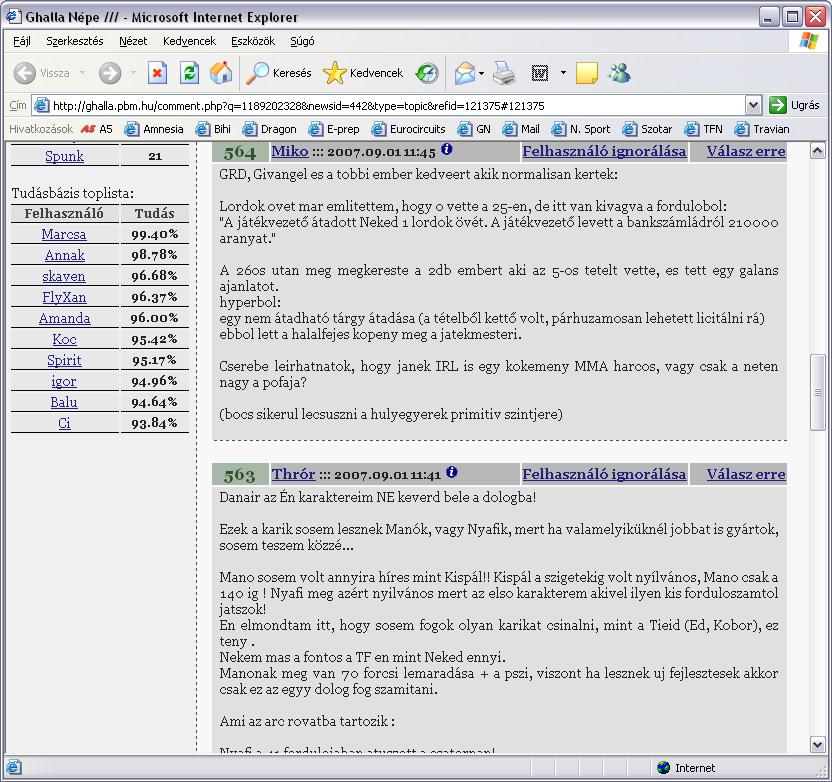Click the Stop loading (red X) toolbar icon

157,73
